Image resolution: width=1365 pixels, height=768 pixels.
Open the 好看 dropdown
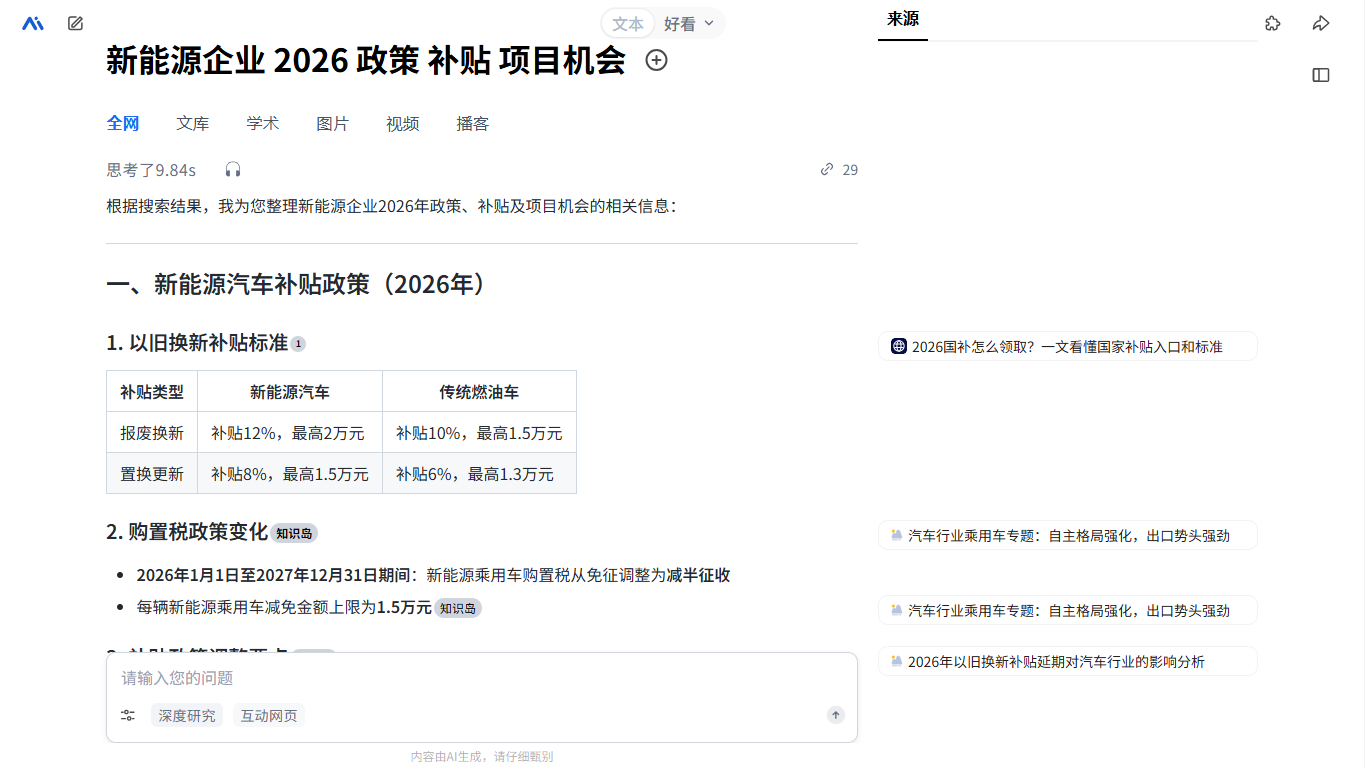[690, 23]
